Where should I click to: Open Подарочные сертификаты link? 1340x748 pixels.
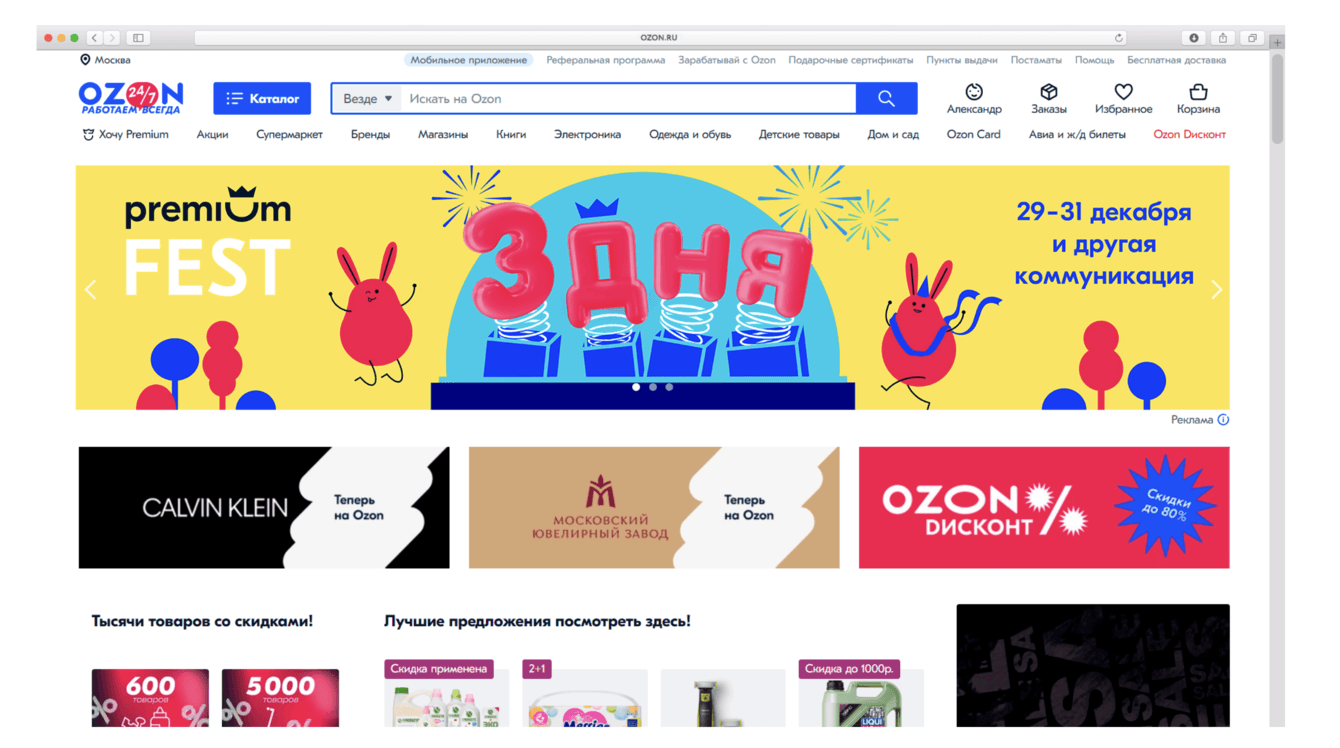pyautogui.click(x=850, y=60)
